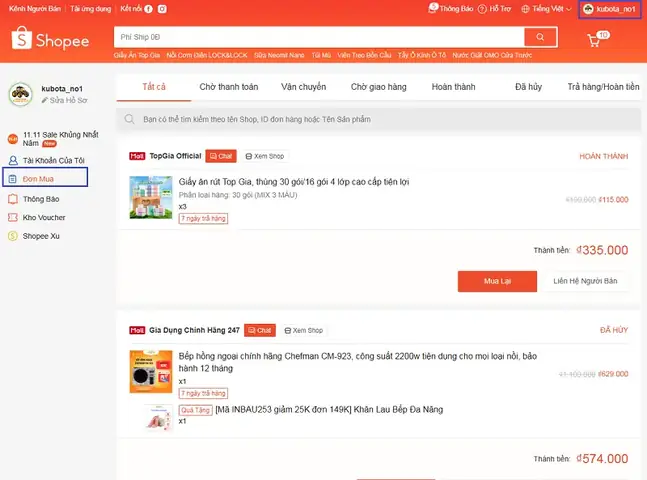
Task: Switch to the Đã hủy tab
Action: click(x=528, y=87)
